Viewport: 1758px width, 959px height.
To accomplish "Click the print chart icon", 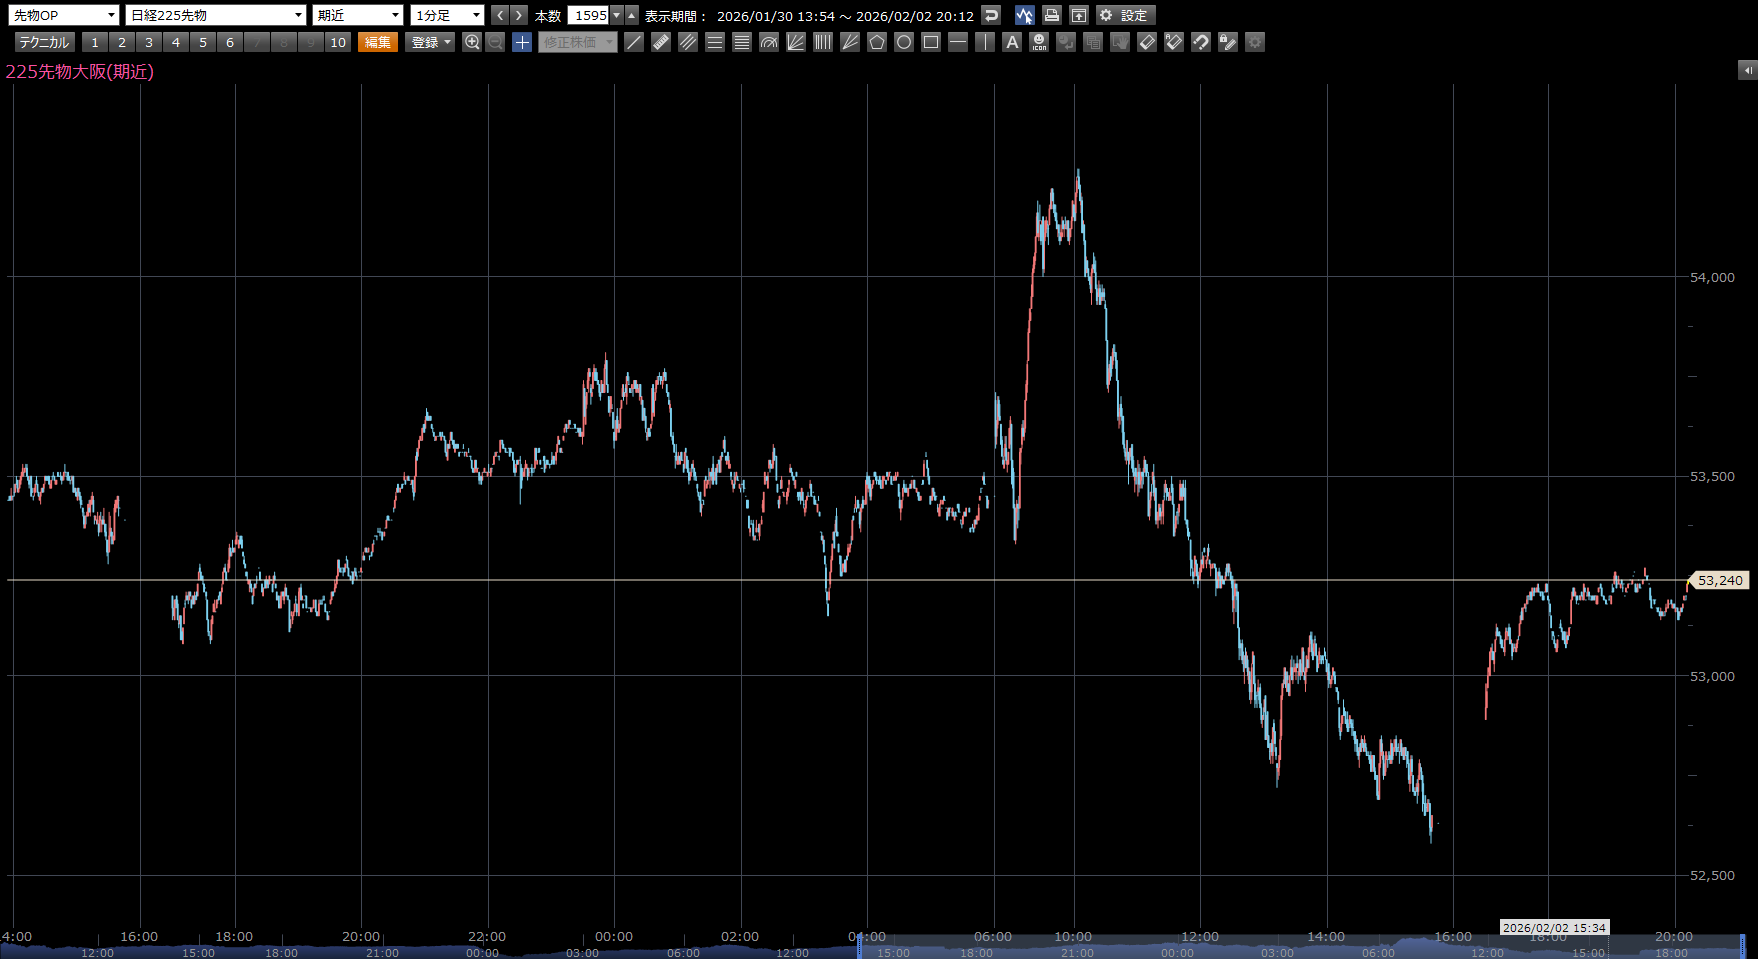I will point(1051,15).
